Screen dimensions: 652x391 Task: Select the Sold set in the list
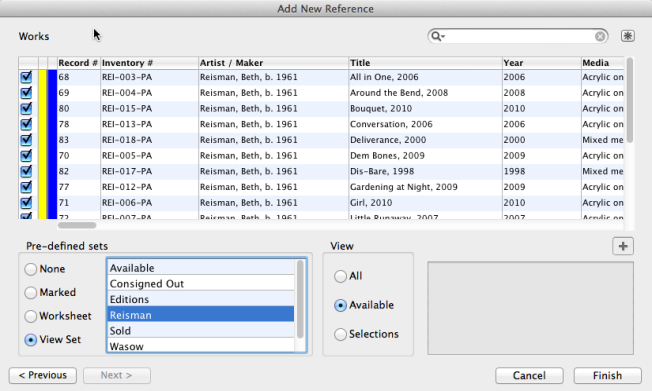[200, 331]
